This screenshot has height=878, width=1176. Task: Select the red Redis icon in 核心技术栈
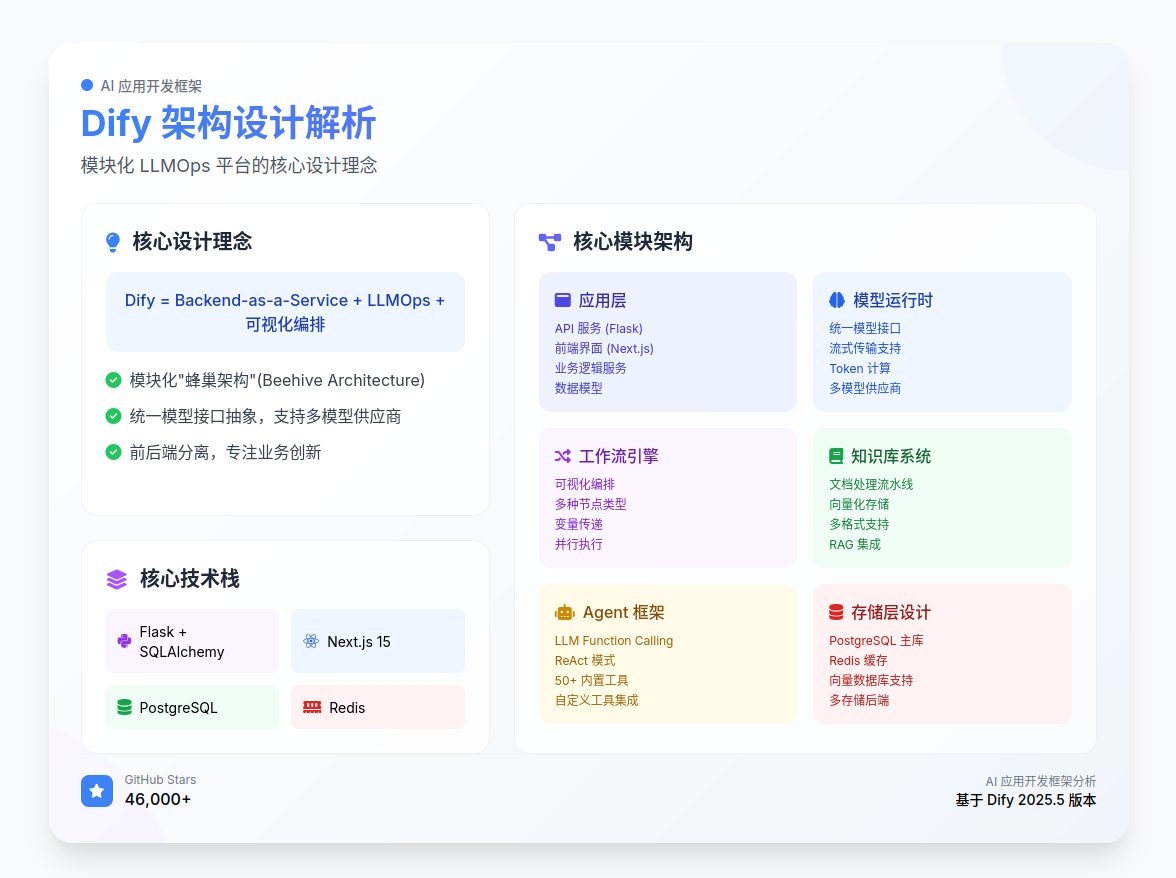coord(310,707)
